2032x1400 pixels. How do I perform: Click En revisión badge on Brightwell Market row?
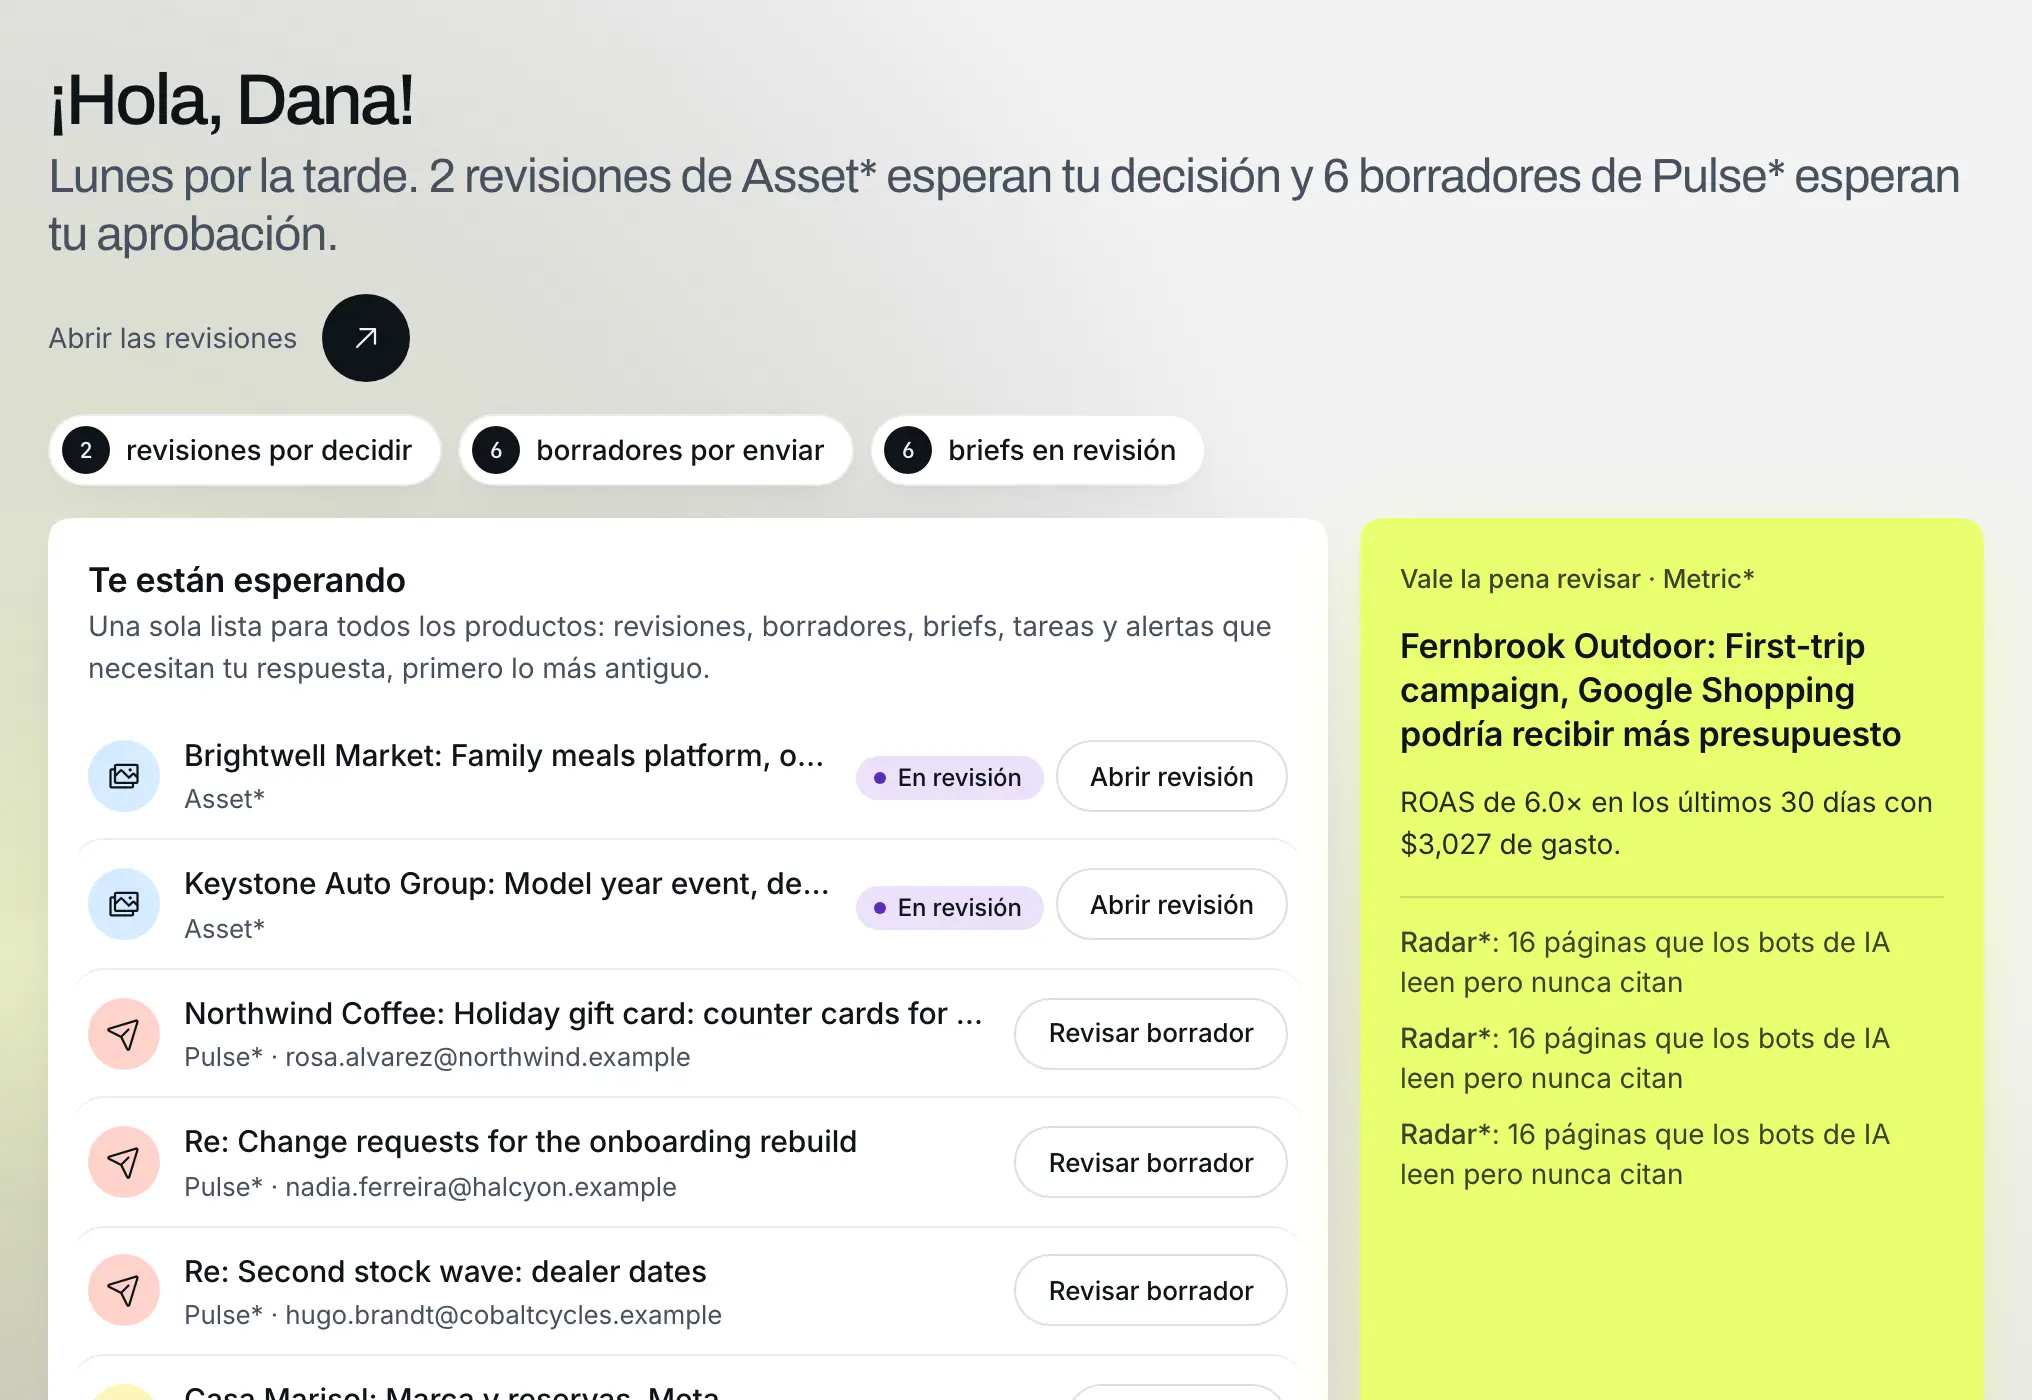[x=949, y=778]
